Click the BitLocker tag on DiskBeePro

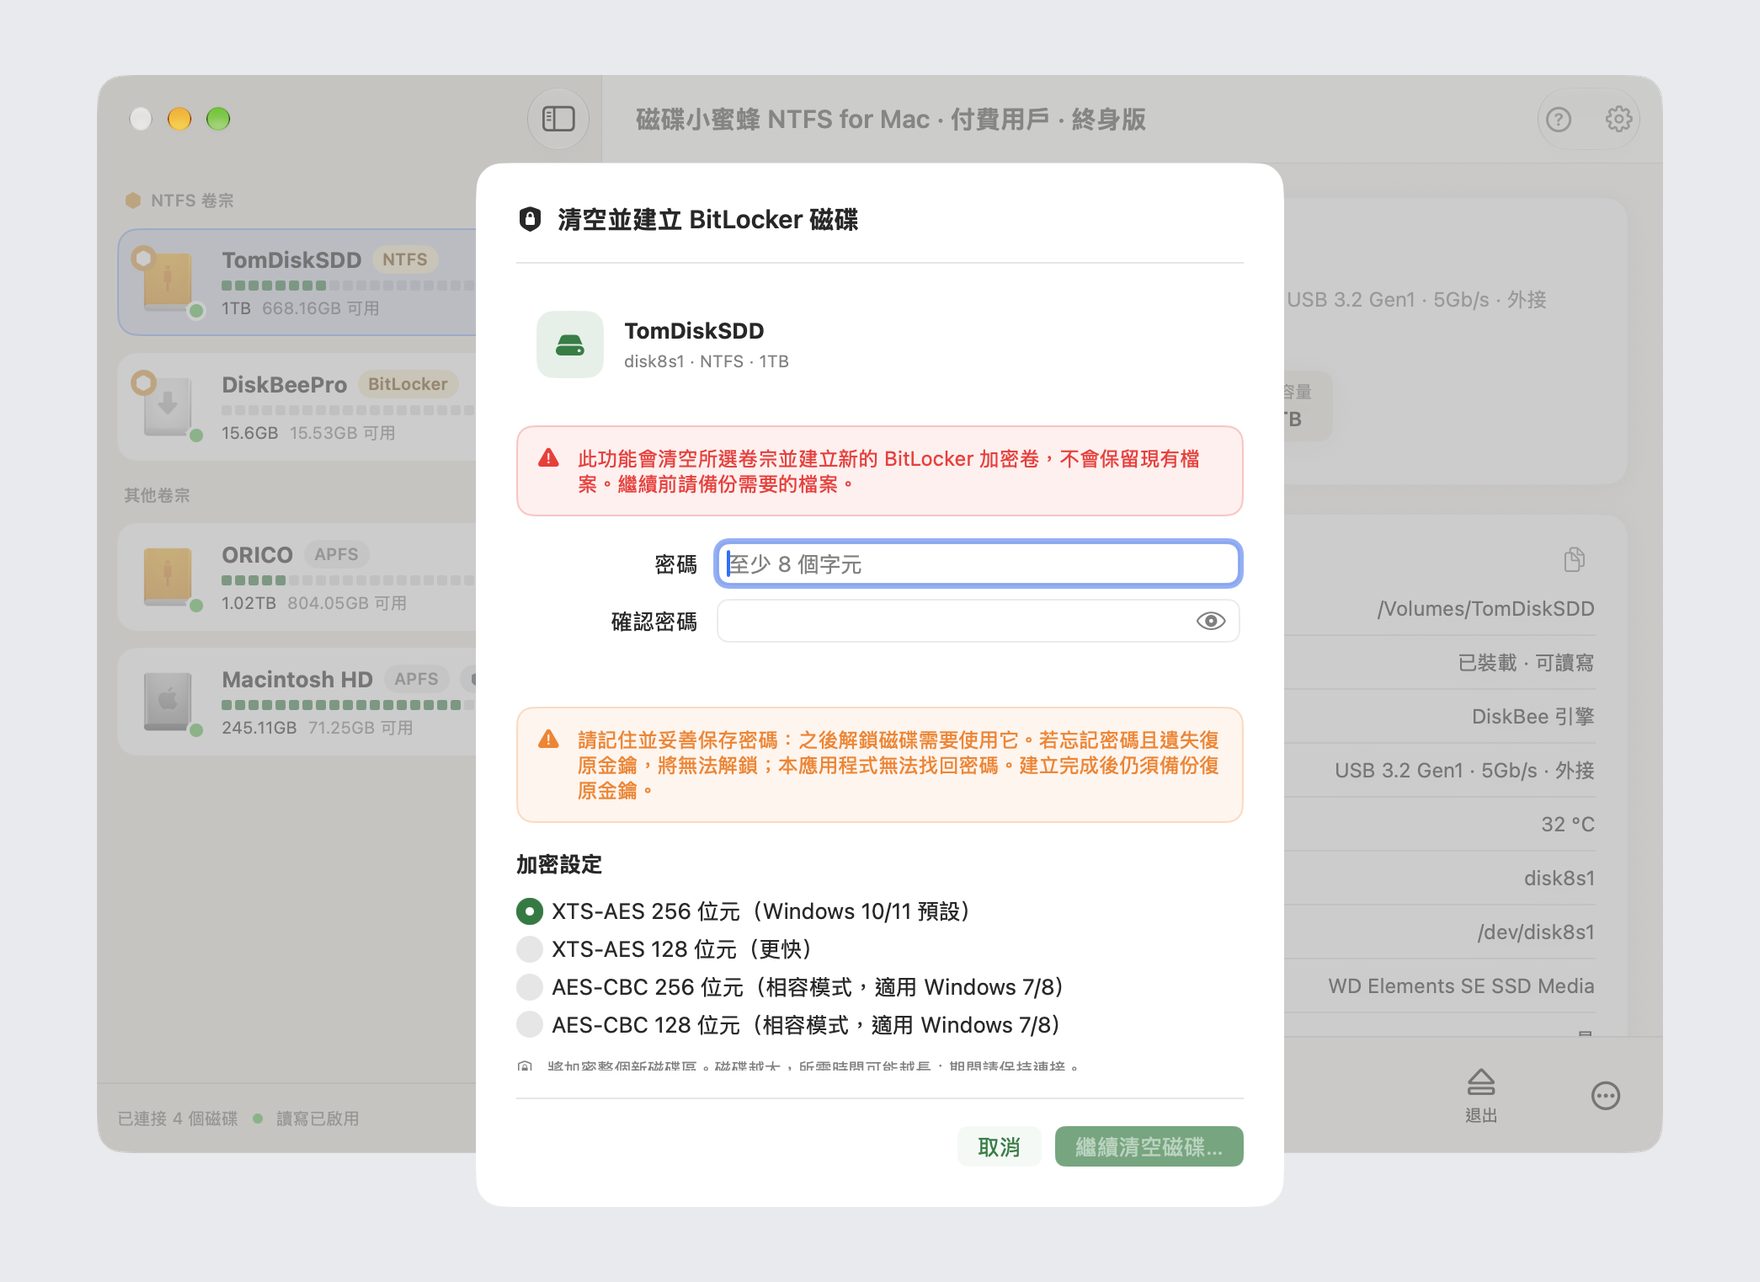pyautogui.click(x=407, y=384)
